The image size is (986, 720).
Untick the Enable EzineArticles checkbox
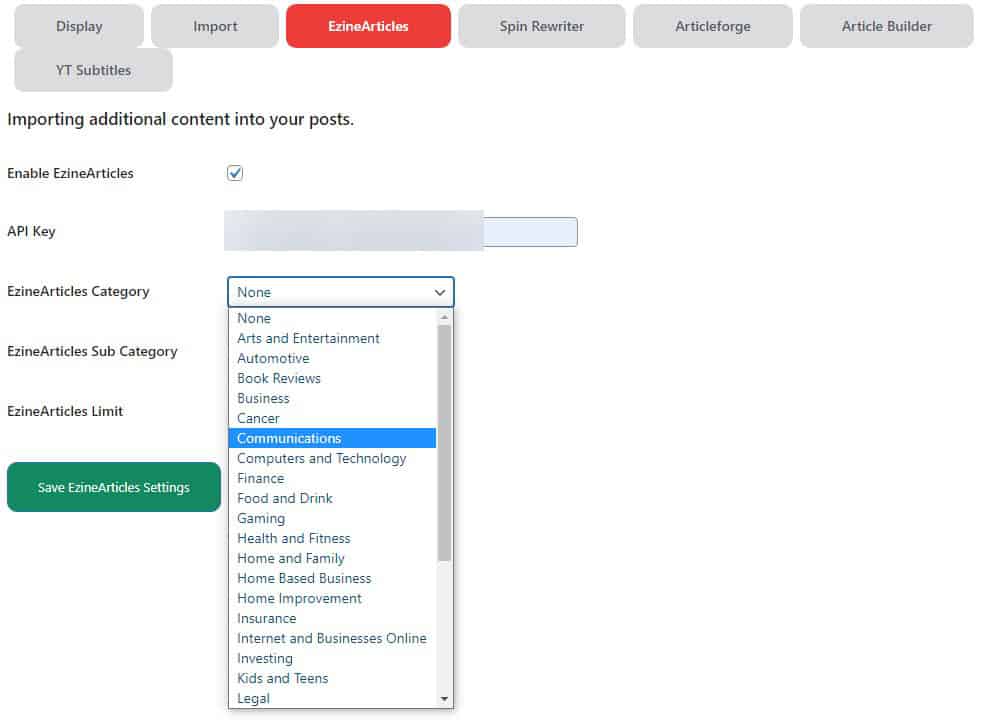[235, 173]
